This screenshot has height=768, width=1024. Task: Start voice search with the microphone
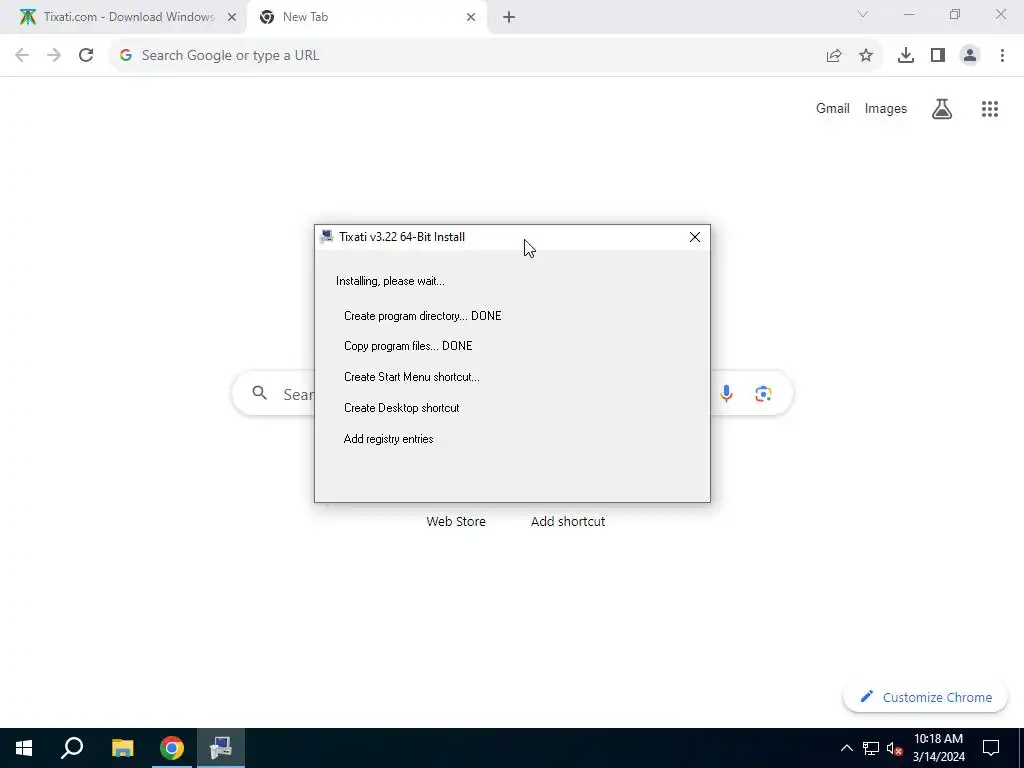726,393
